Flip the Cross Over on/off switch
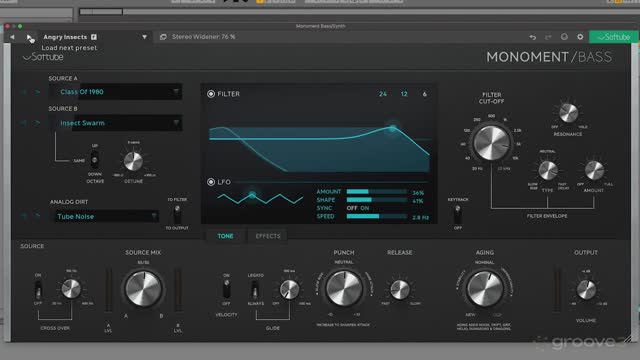640x360 pixels. [38, 289]
